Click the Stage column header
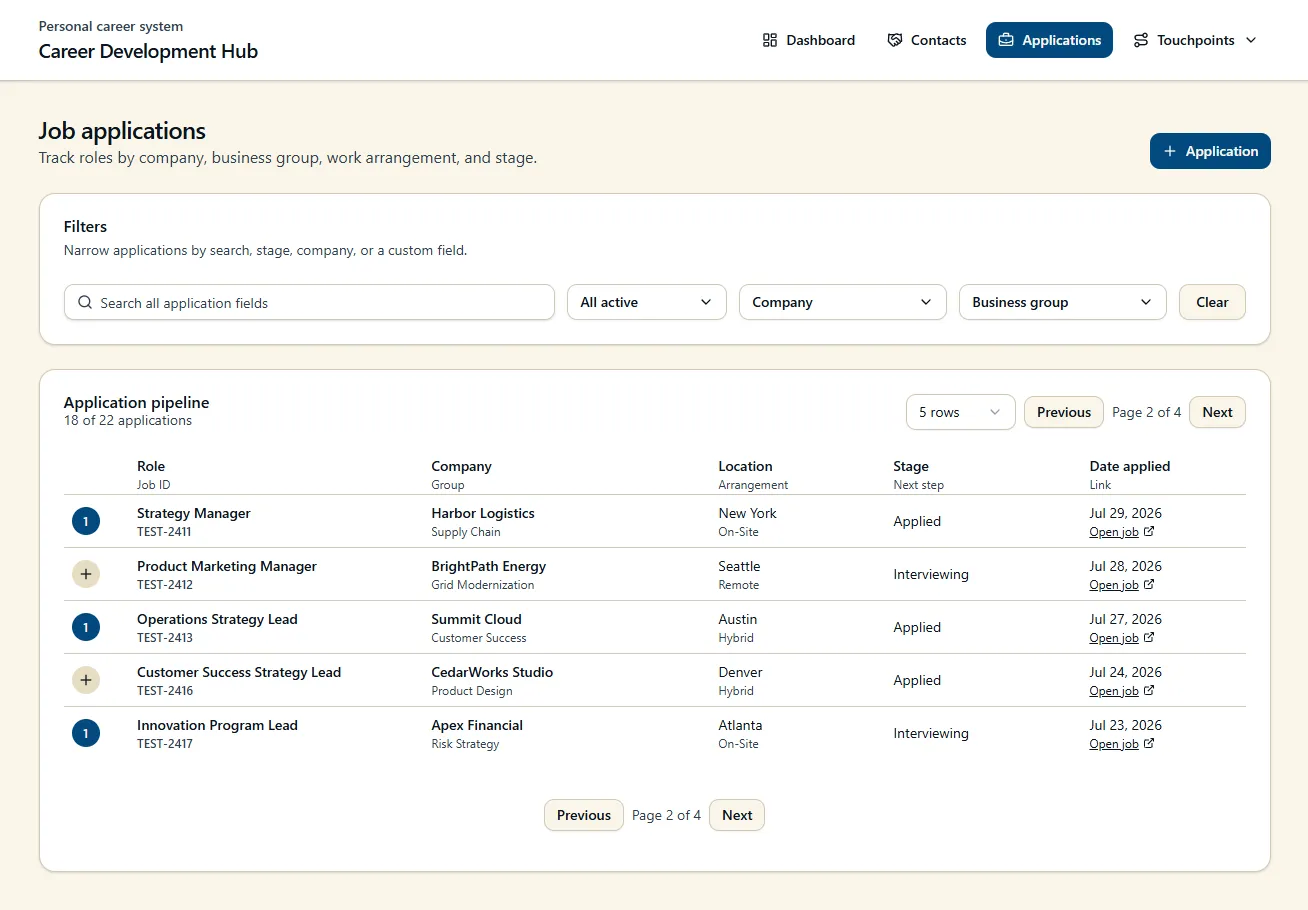 [x=911, y=466]
